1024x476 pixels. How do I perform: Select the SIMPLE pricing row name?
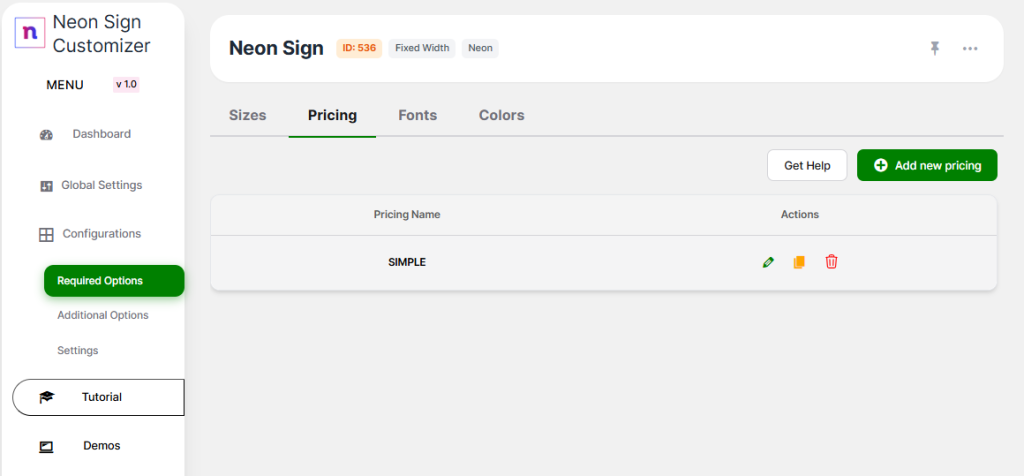point(407,262)
